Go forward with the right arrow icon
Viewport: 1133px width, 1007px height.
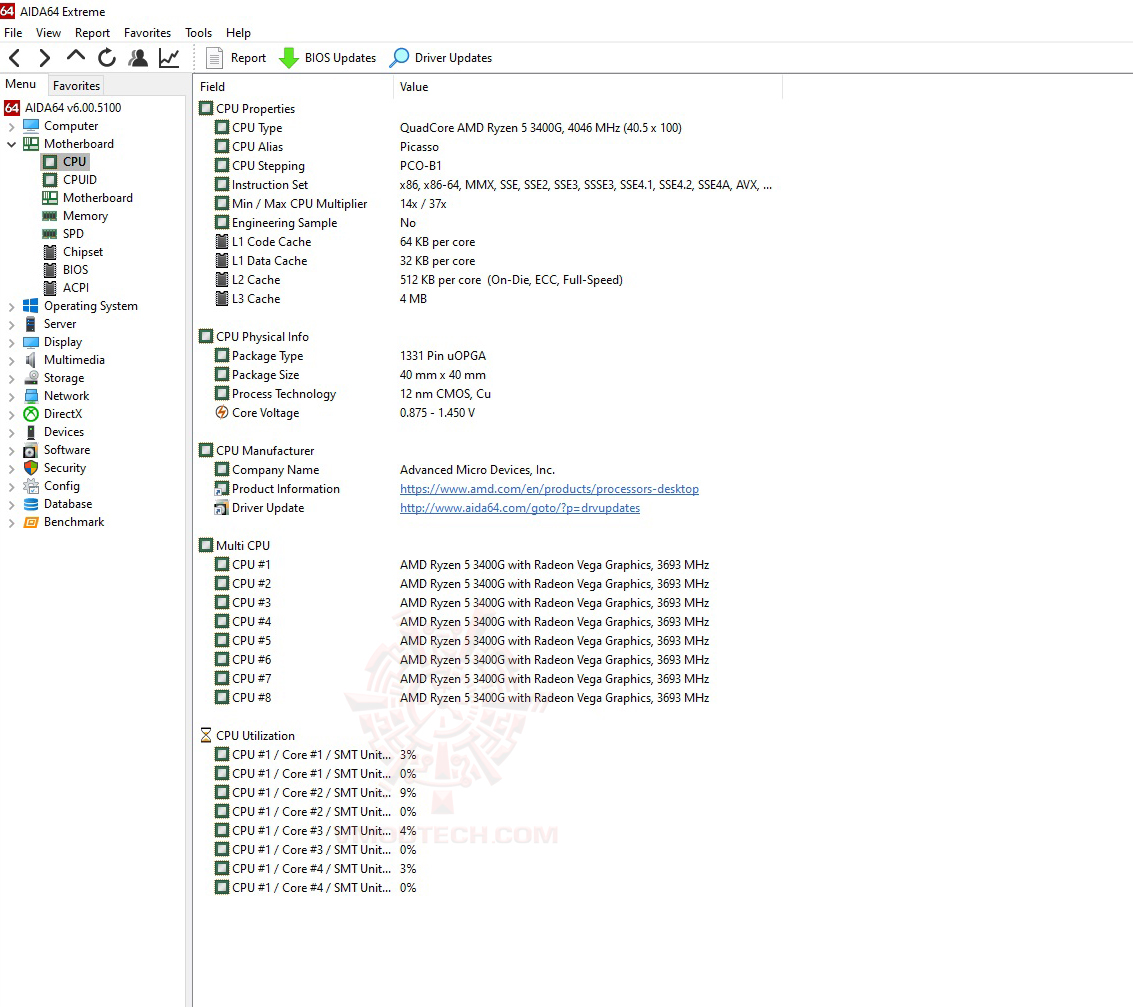(x=44, y=58)
